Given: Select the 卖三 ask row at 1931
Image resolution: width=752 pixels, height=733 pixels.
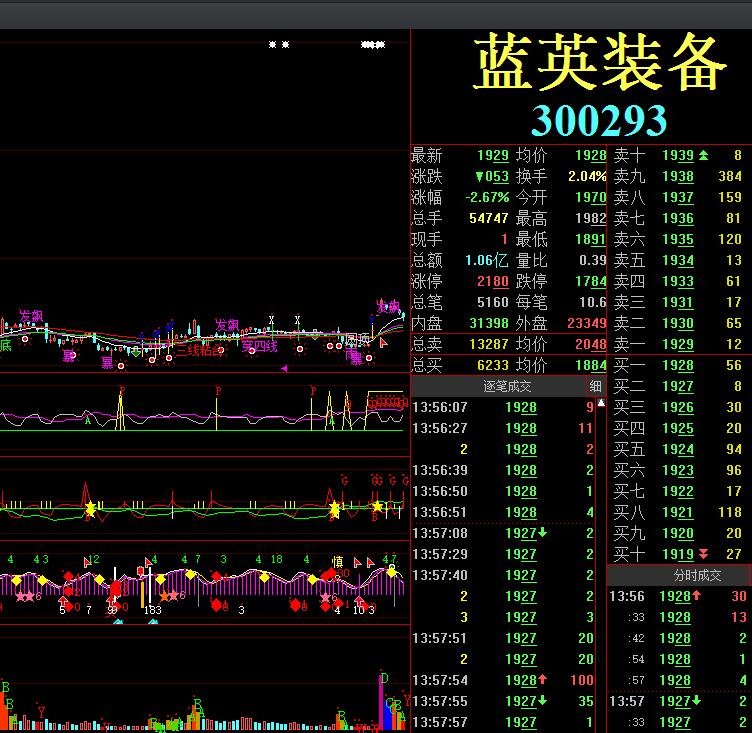Looking at the screenshot, I should tap(679, 302).
